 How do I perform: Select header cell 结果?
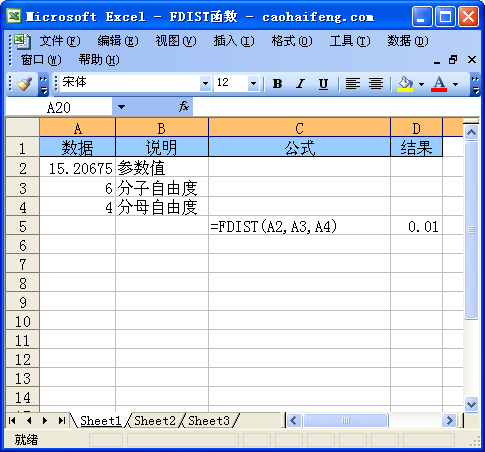(416, 147)
